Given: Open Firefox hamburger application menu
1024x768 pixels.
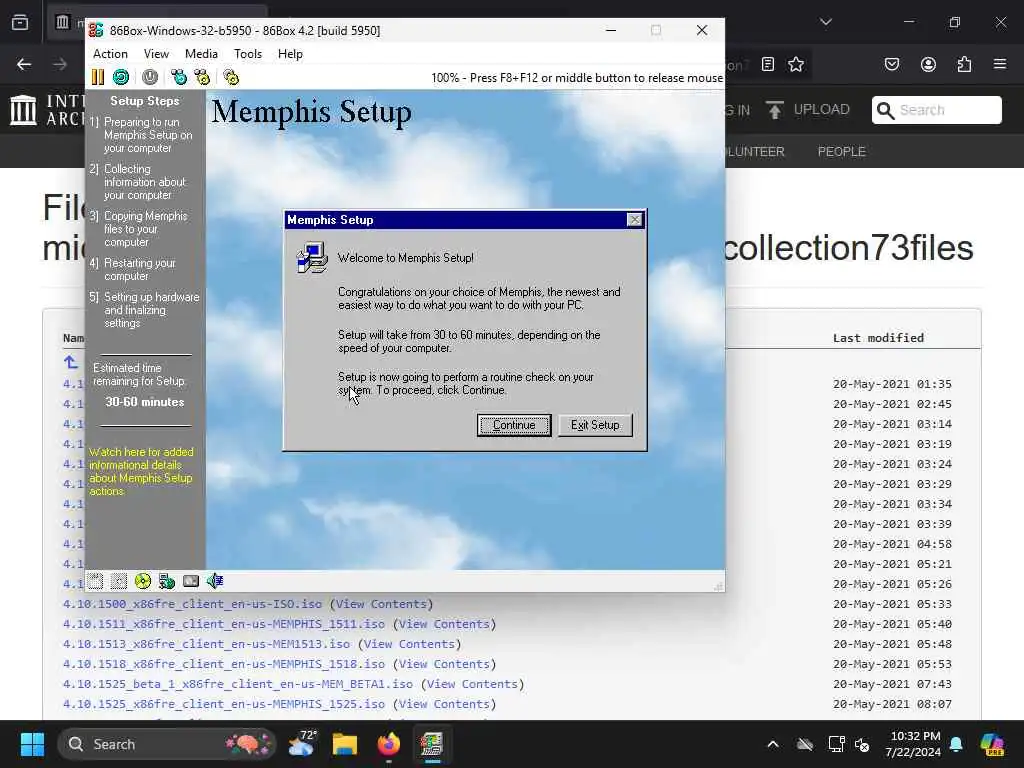Looking at the screenshot, I should pyautogui.click(x=1000, y=64).
